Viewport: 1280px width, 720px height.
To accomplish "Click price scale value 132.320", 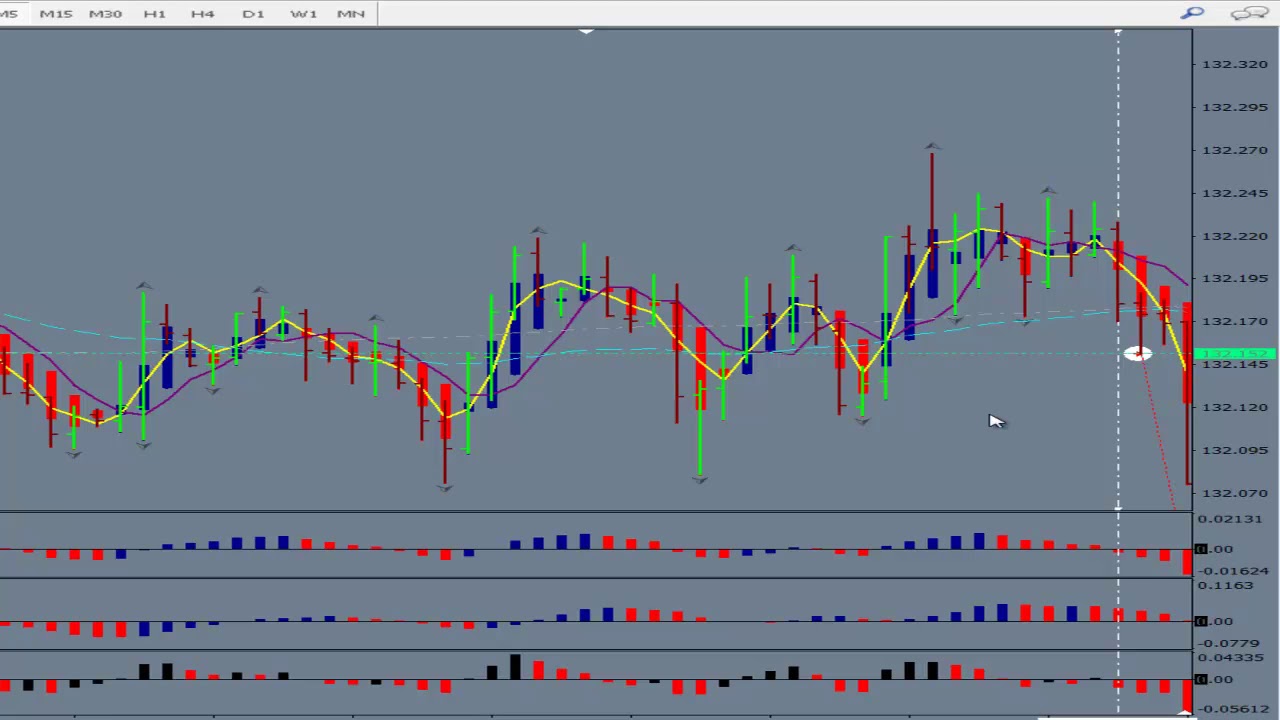I will click(1235, 64).
